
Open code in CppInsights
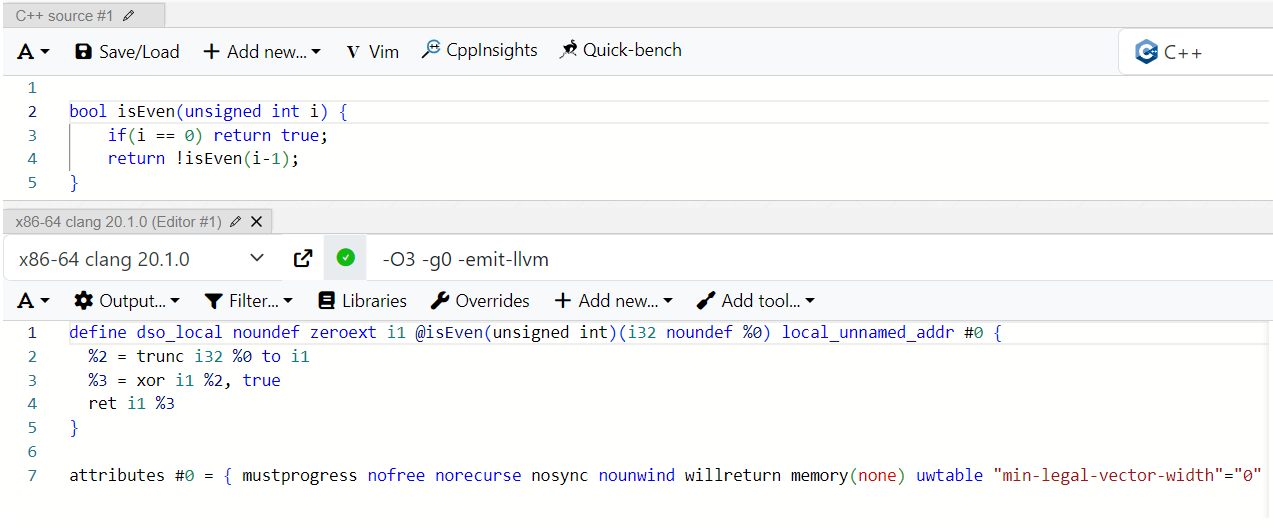pos(479,50)
